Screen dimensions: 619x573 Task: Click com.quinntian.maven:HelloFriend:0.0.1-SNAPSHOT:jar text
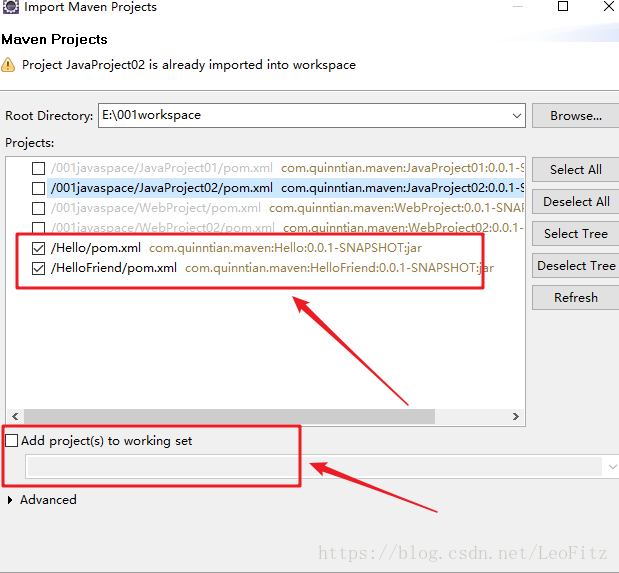click(x=340, y=268)
